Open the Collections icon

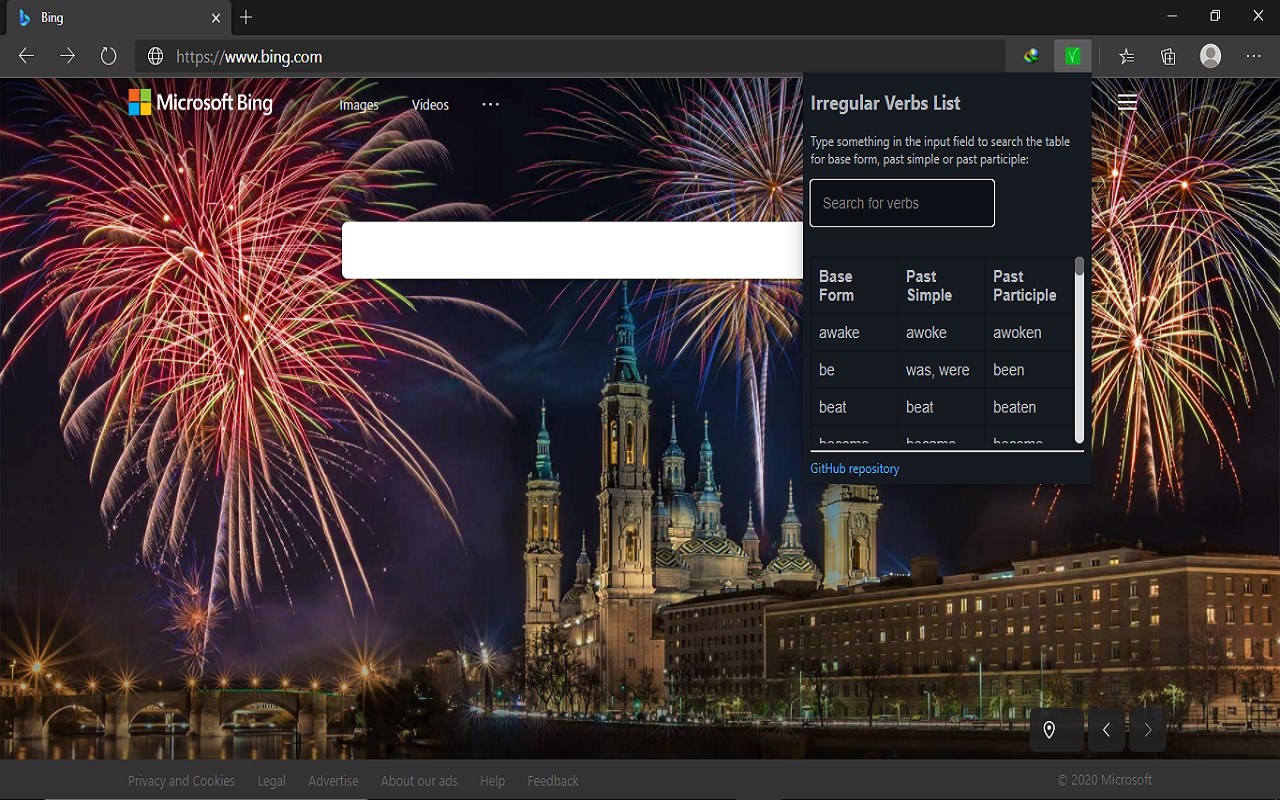[x=1168, y=57]
